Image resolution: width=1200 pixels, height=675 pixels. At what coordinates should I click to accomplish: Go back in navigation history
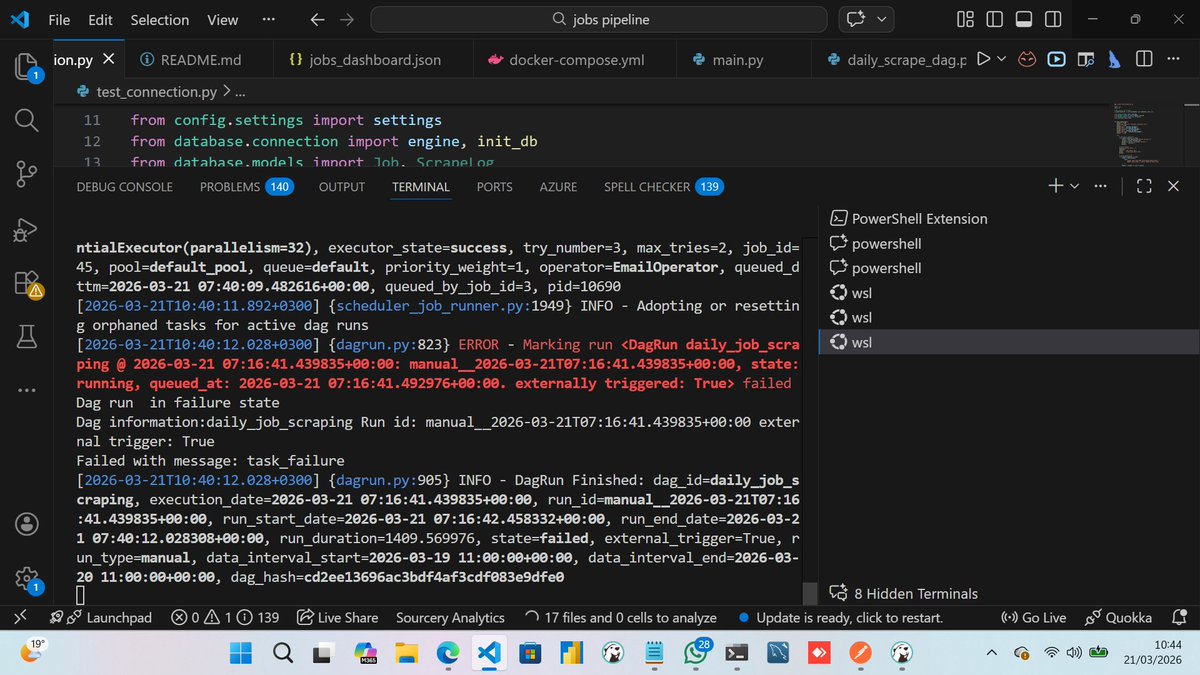point(317,20)
